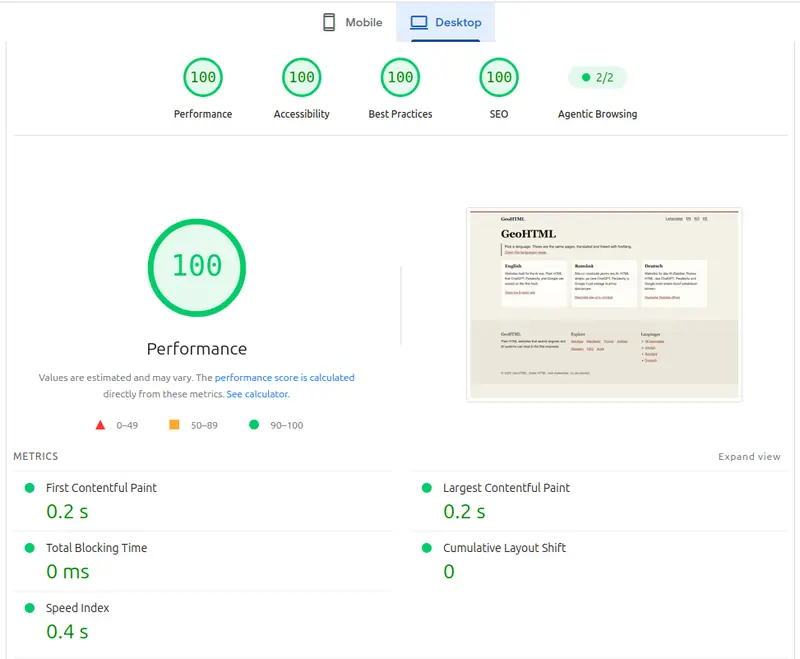Click the 2/2 Agentic Browsing badge
This screenshot has height=659, width=800.
pyautogui.click(x=597, y=78)
